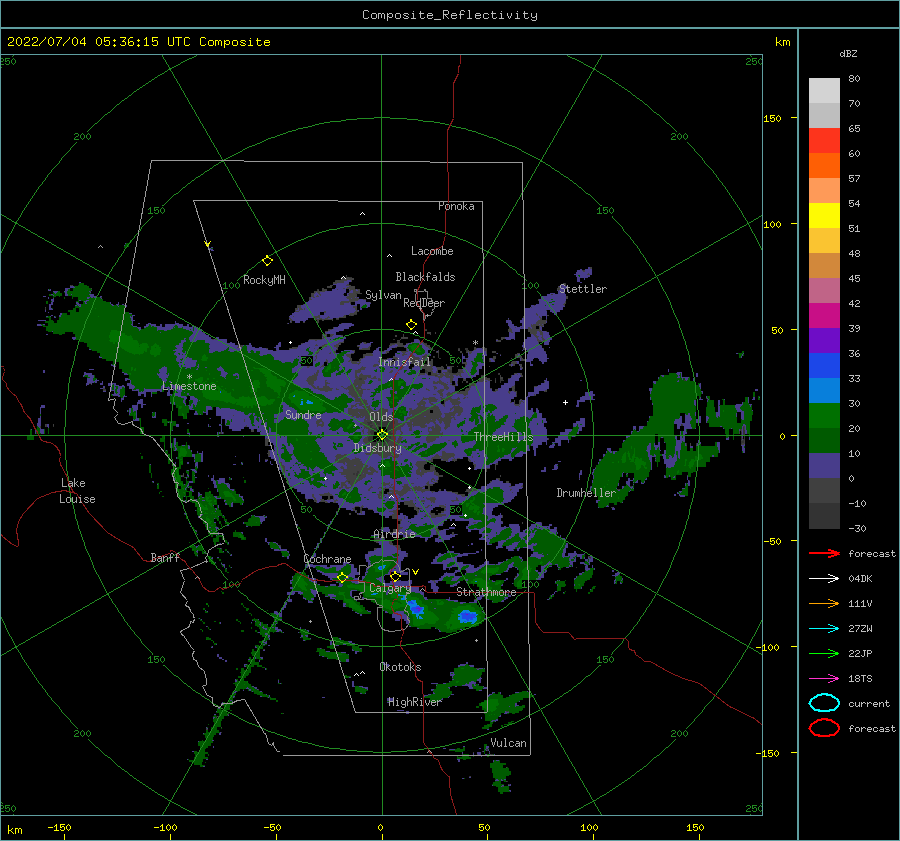Select the yellow diamond marker below RedDeer

coord(411,325)
